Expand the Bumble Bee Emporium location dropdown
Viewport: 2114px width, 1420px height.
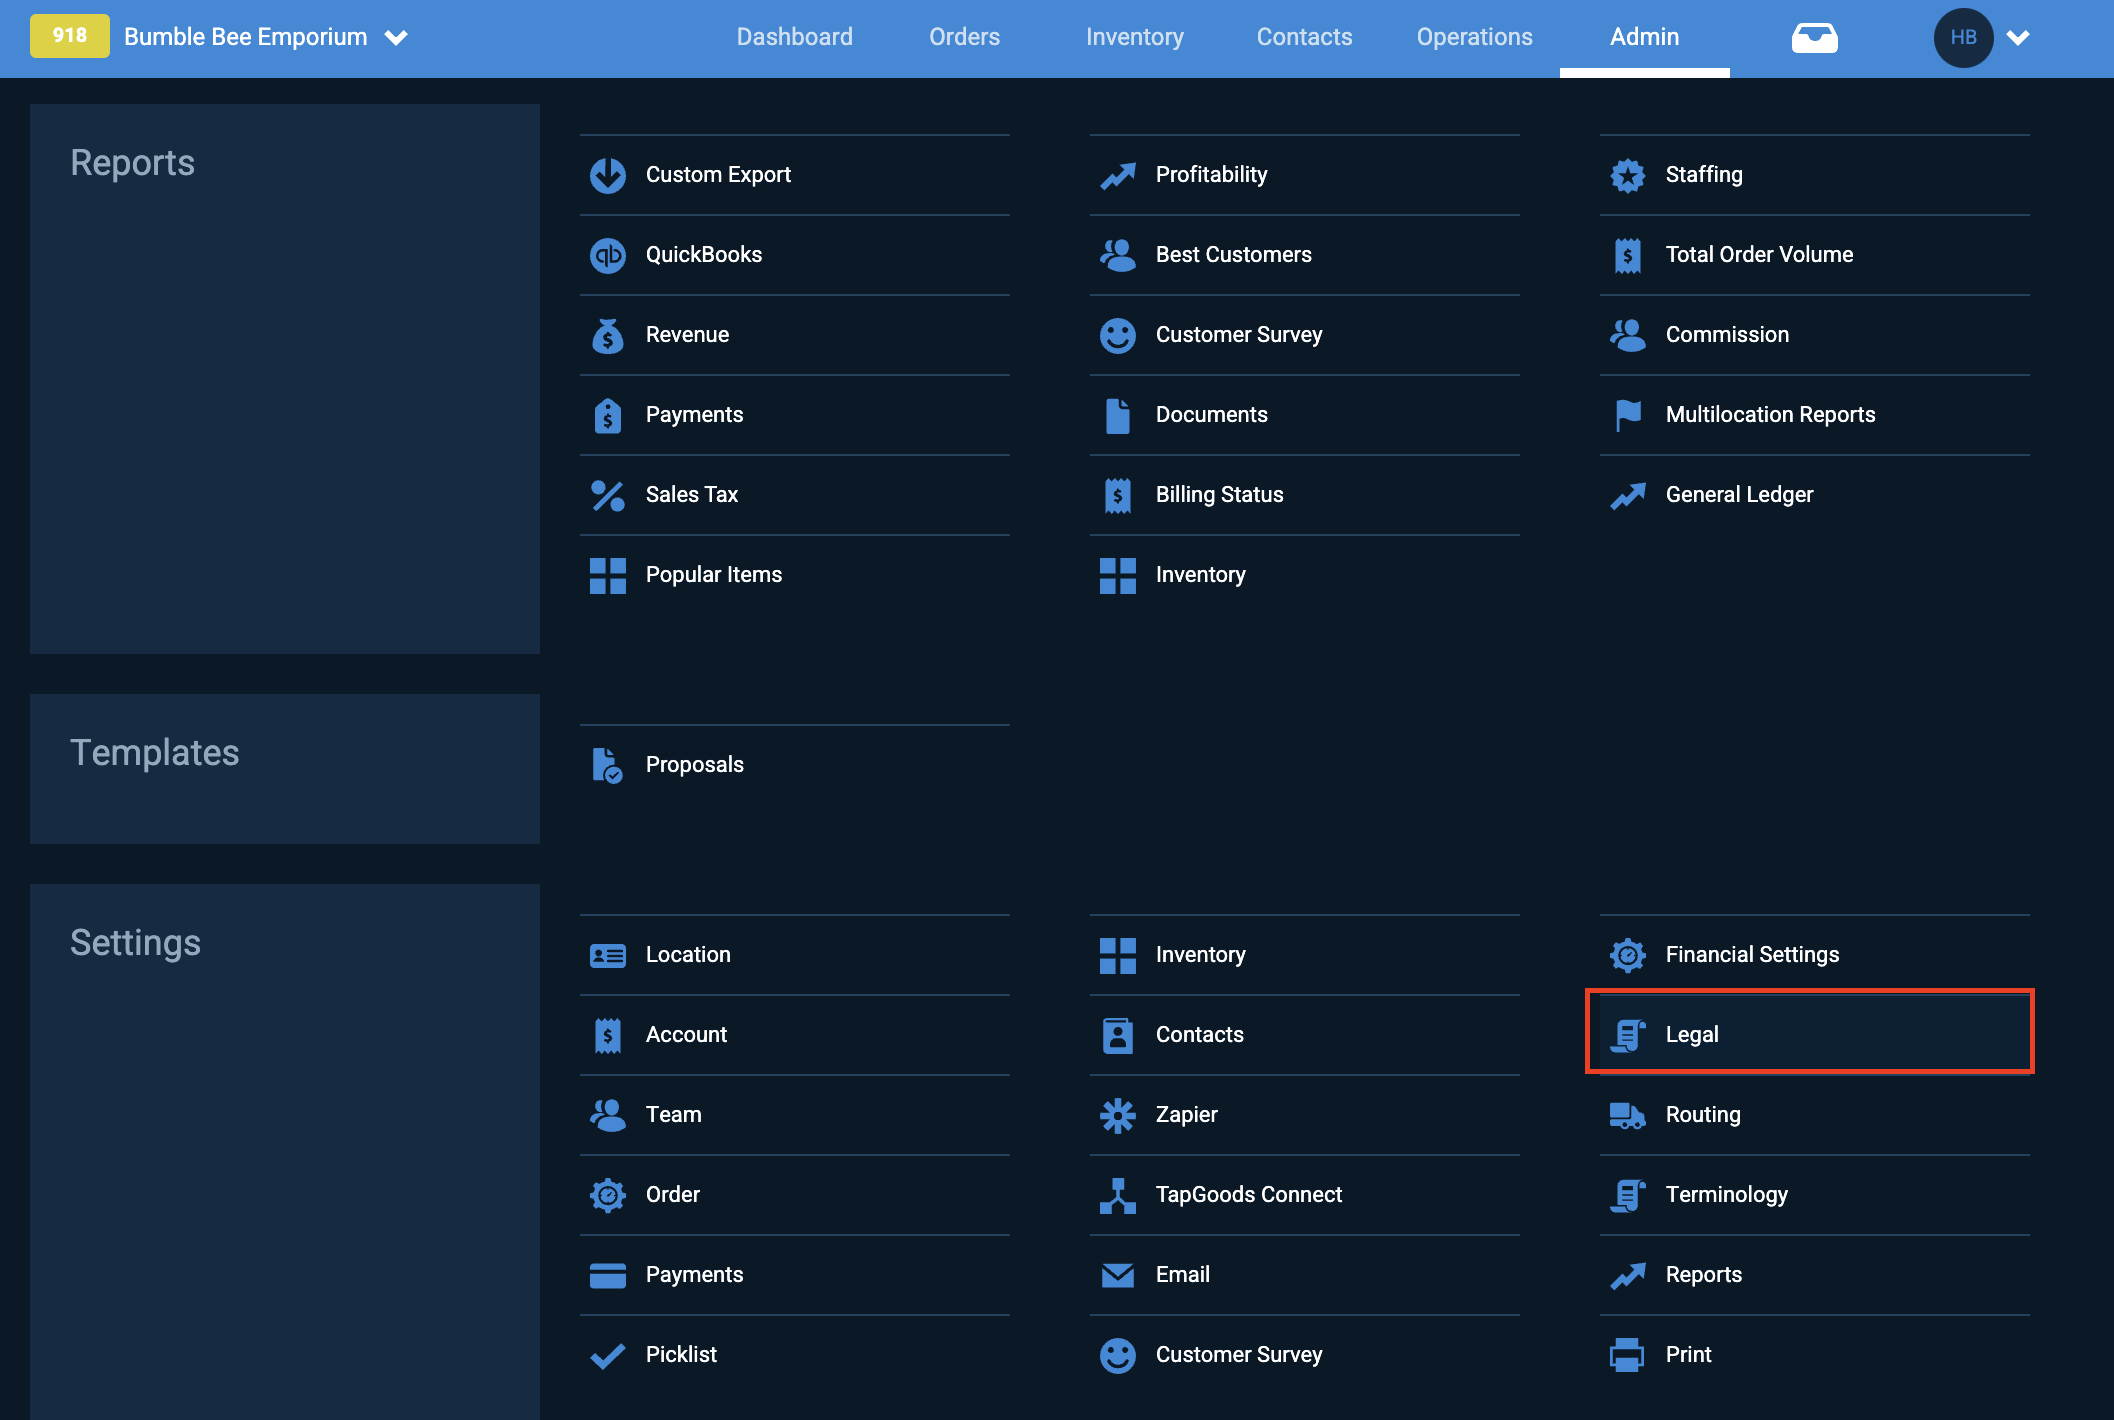(397, 38)
